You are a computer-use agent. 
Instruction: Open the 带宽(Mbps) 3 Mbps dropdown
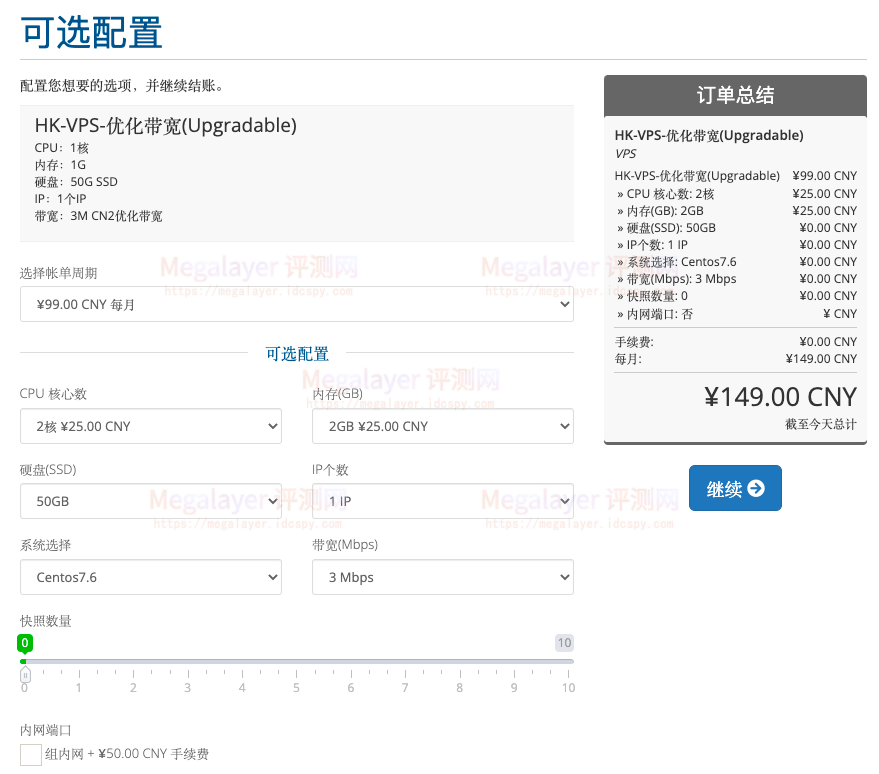[x=443, y=577]
